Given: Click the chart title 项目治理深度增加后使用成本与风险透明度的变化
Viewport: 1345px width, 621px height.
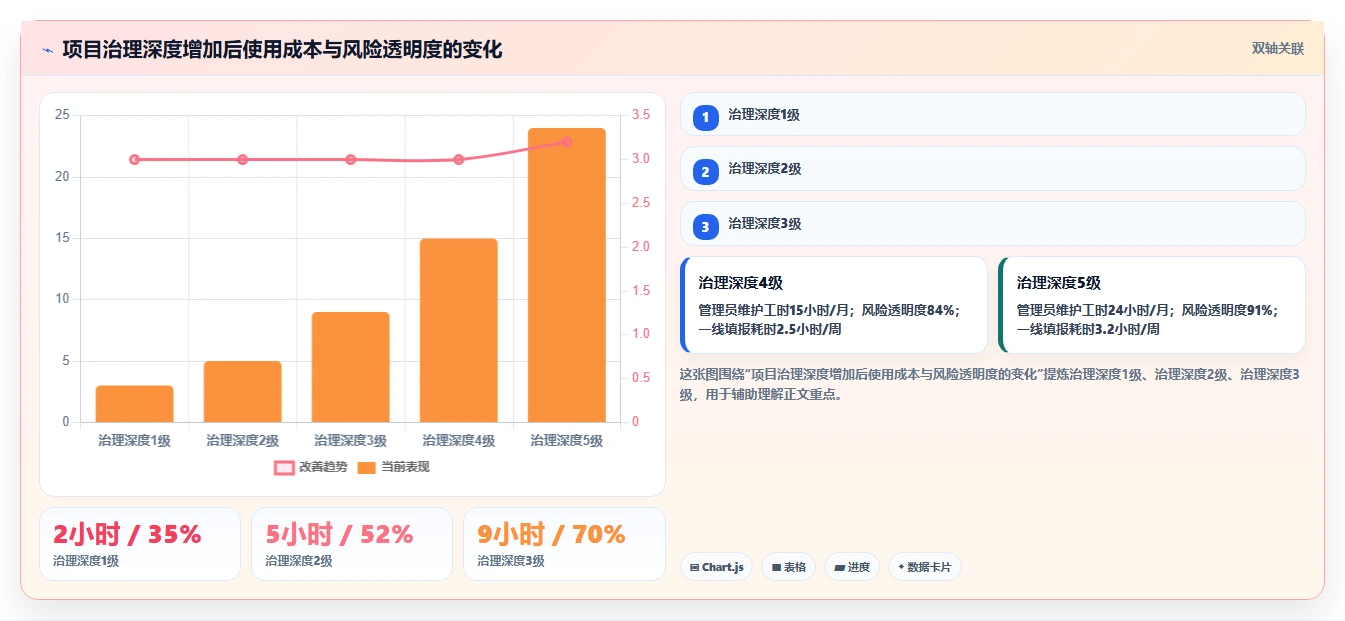Looking at the screenshot, I should [282, 50].
